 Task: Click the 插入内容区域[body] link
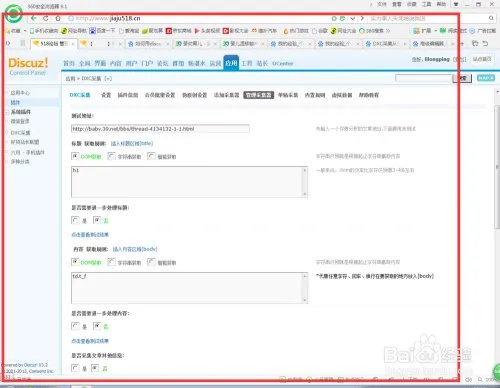point(135,249)
